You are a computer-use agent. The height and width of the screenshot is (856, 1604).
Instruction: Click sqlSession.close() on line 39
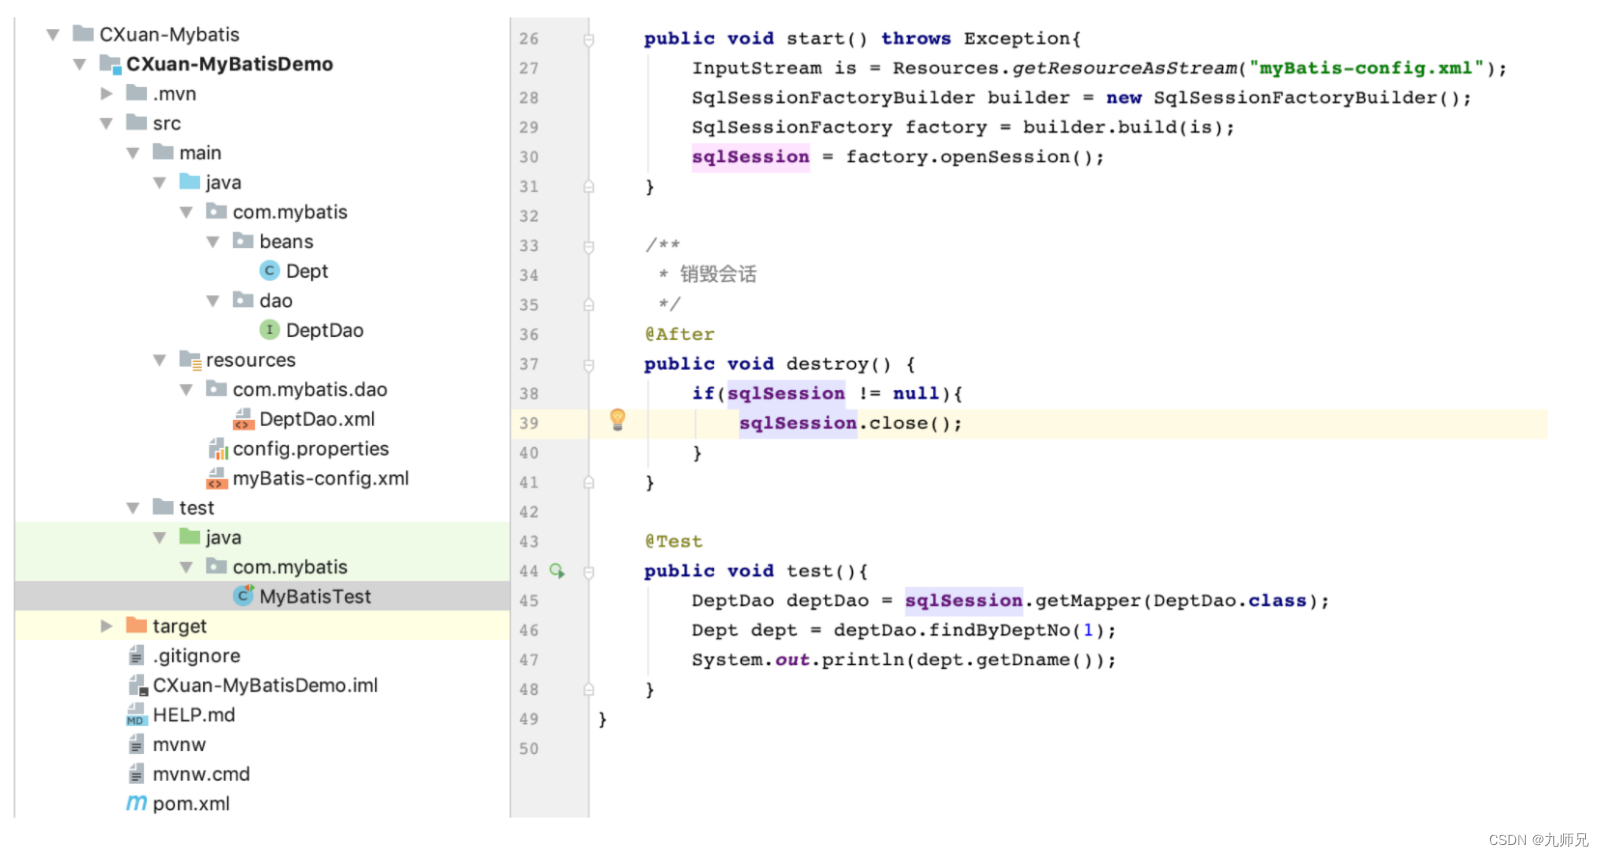click(x=851, y=424)
